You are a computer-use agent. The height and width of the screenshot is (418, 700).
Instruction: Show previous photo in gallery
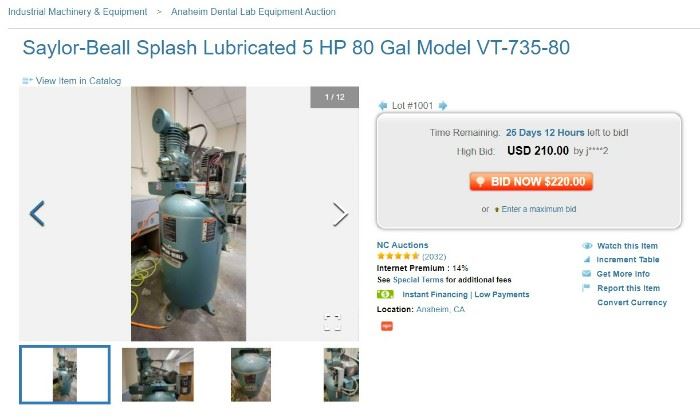(37, 213)
